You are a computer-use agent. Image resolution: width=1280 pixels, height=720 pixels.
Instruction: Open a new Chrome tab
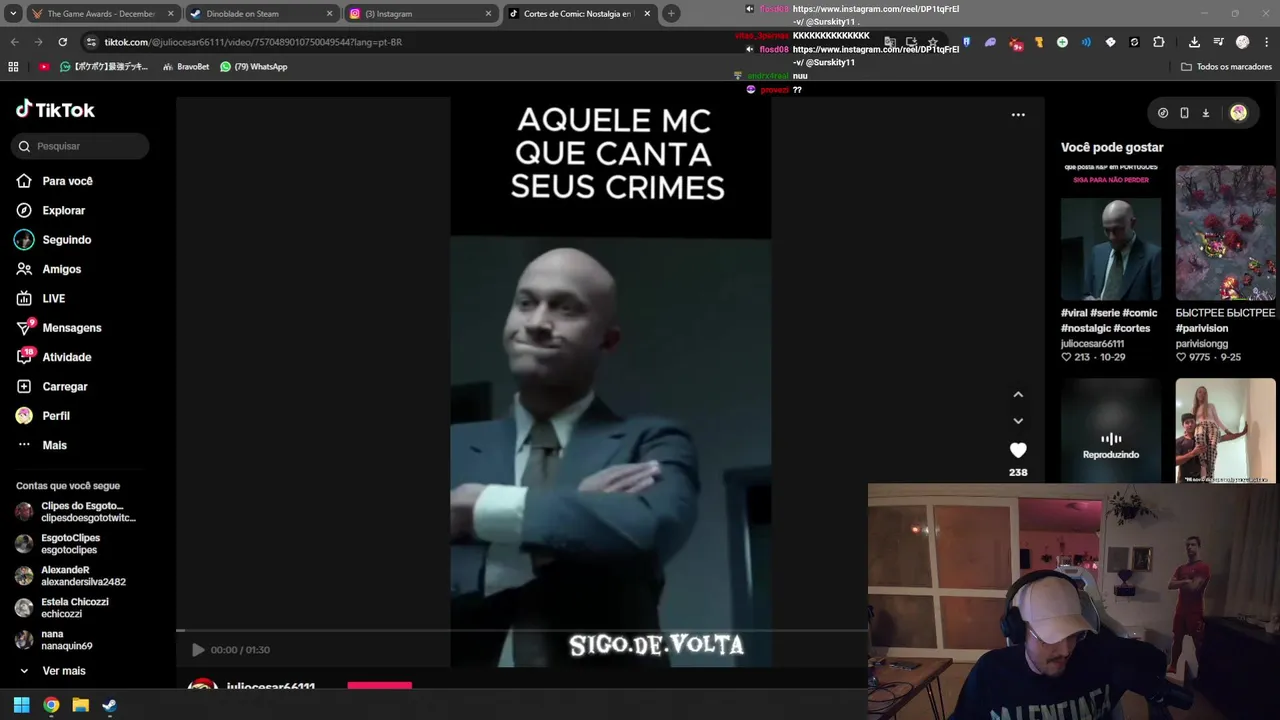671,14
